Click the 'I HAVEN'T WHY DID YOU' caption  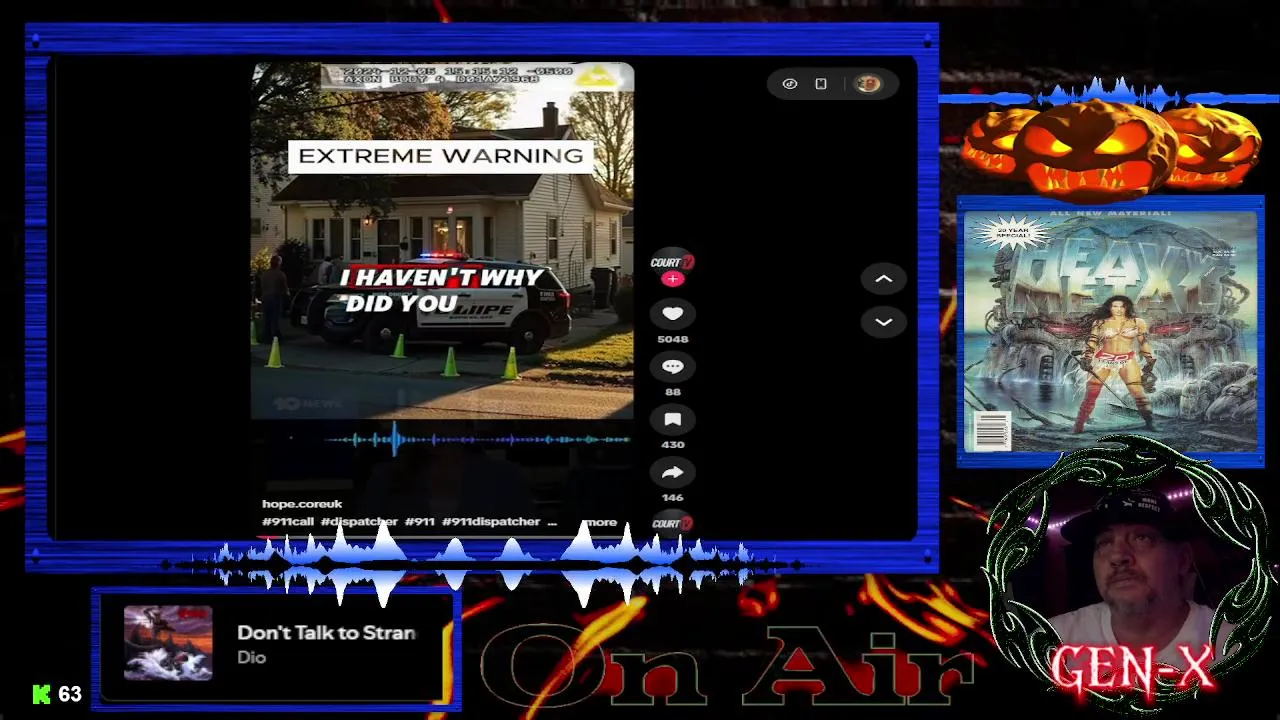coord(440,290)
